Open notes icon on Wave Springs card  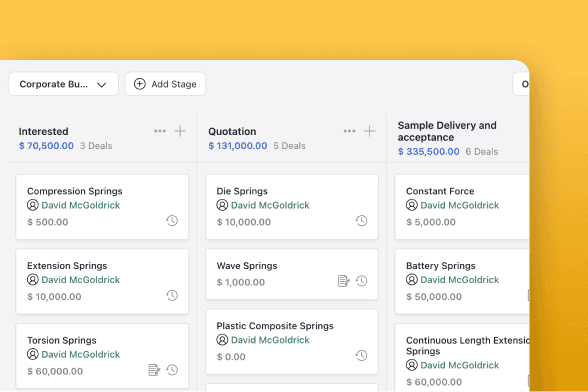pyautogui.click(x=344, y=281)
